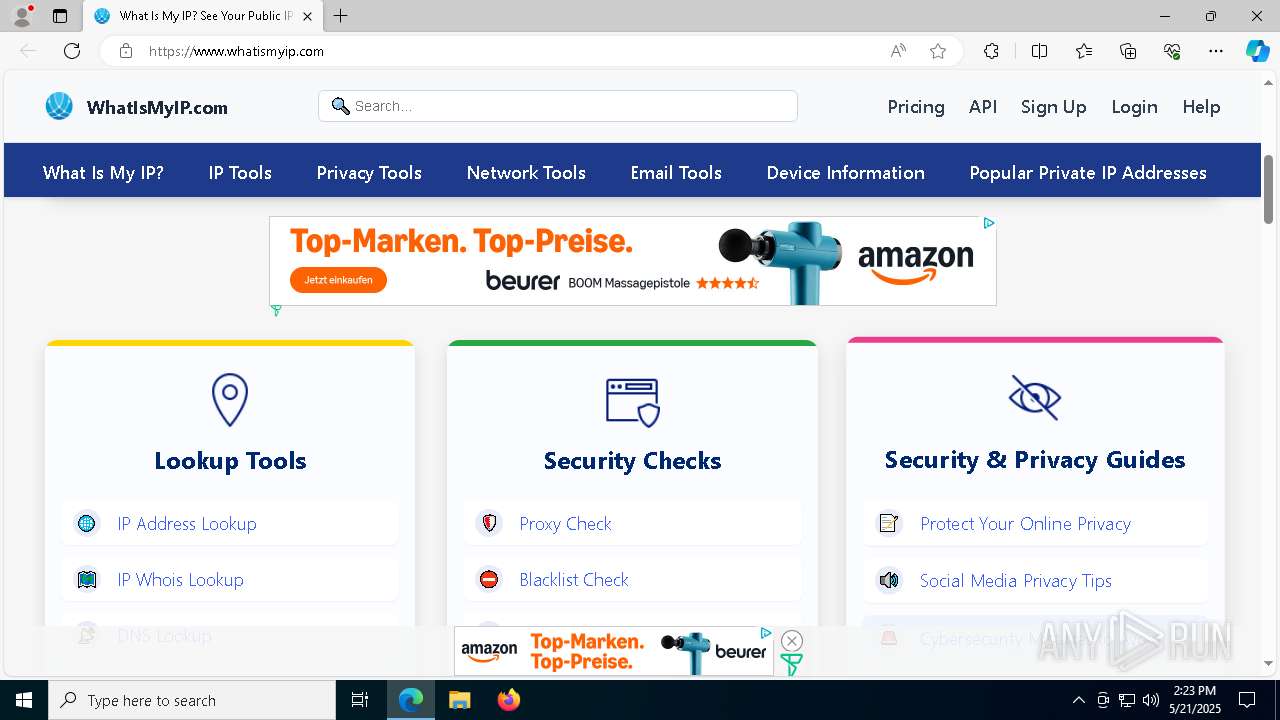
Task: Toggle split screen view icon
Action: (1039, 51)
